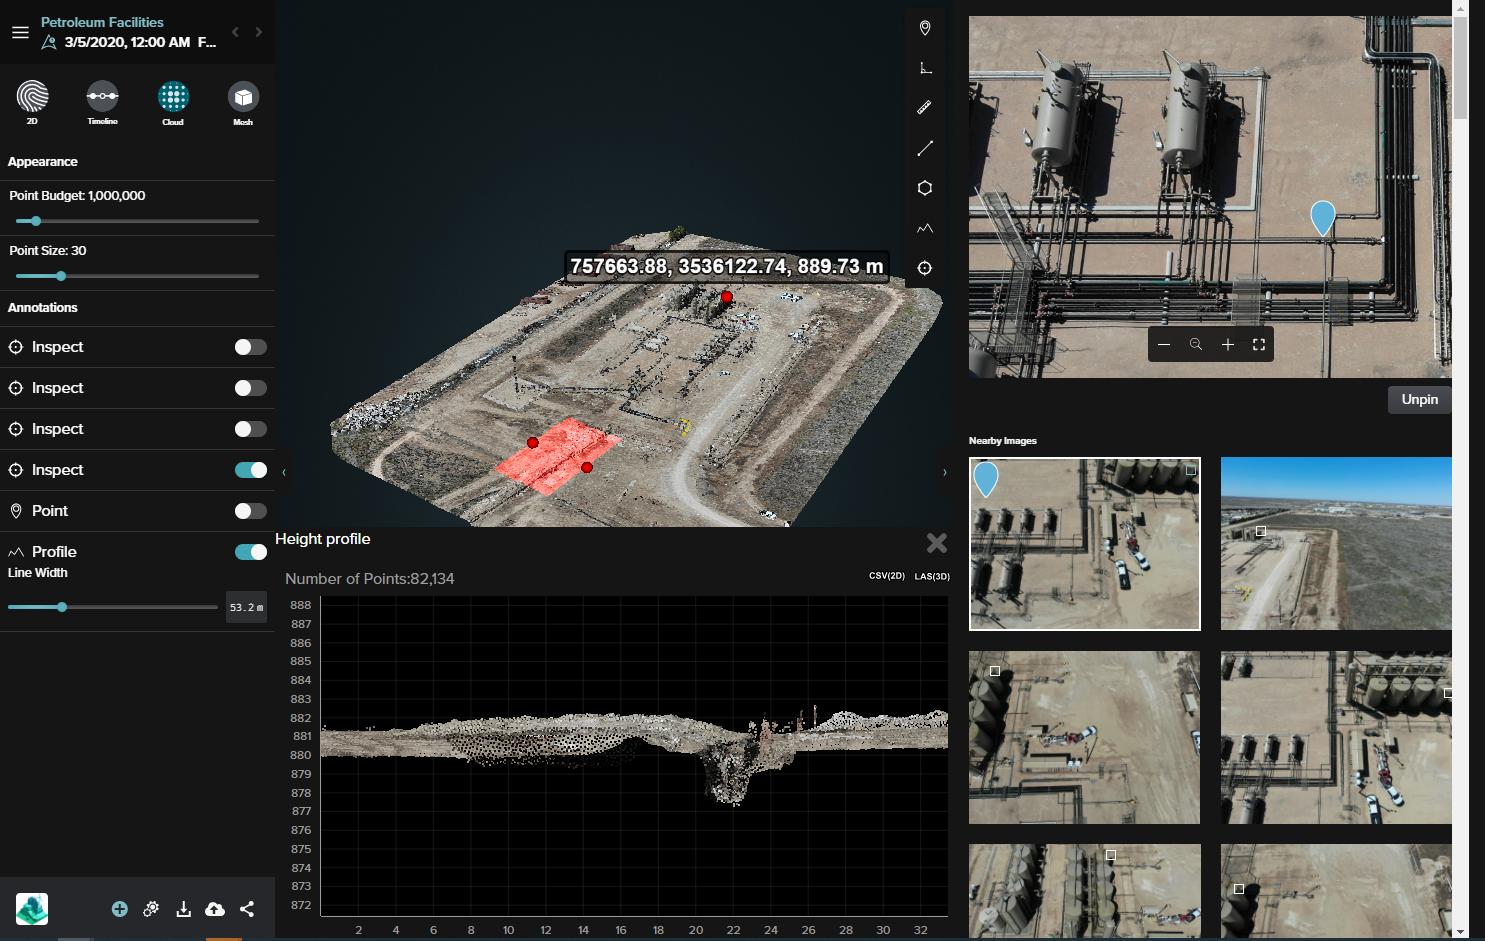Screen dimensions: 1485x941
Task: Go to next dataset with right chevron
Action: point(259,32)
